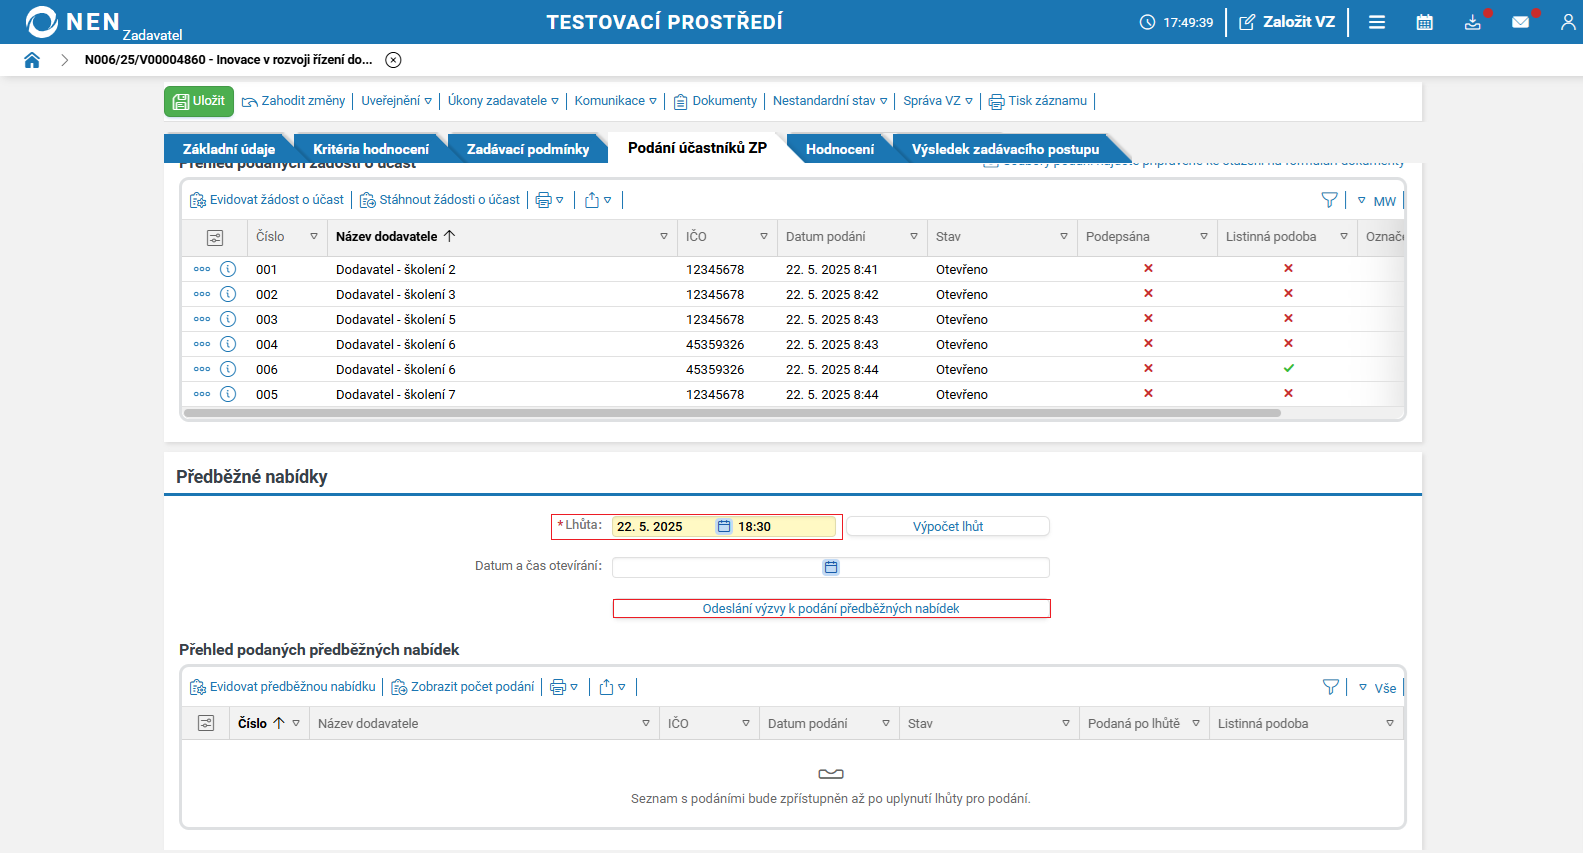The width and height of the screenshot is (1583, 853).
Task: Click the Datum a čas otevírání field
Action: pos(715,567)
